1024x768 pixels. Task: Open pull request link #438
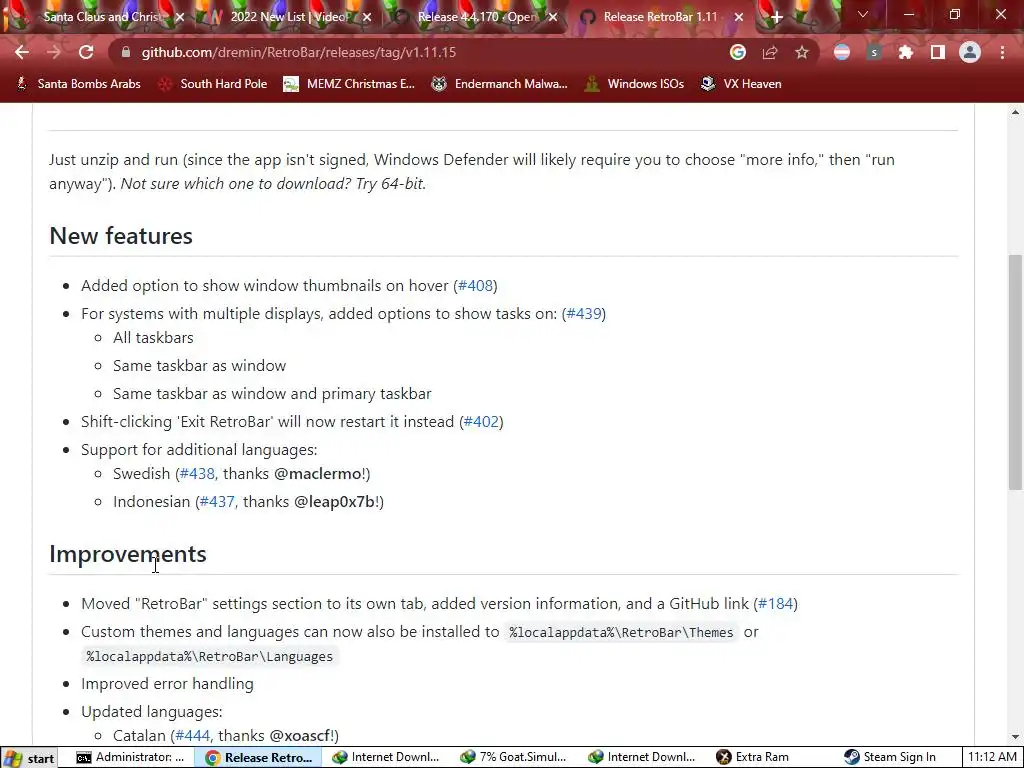coord(197,473)
